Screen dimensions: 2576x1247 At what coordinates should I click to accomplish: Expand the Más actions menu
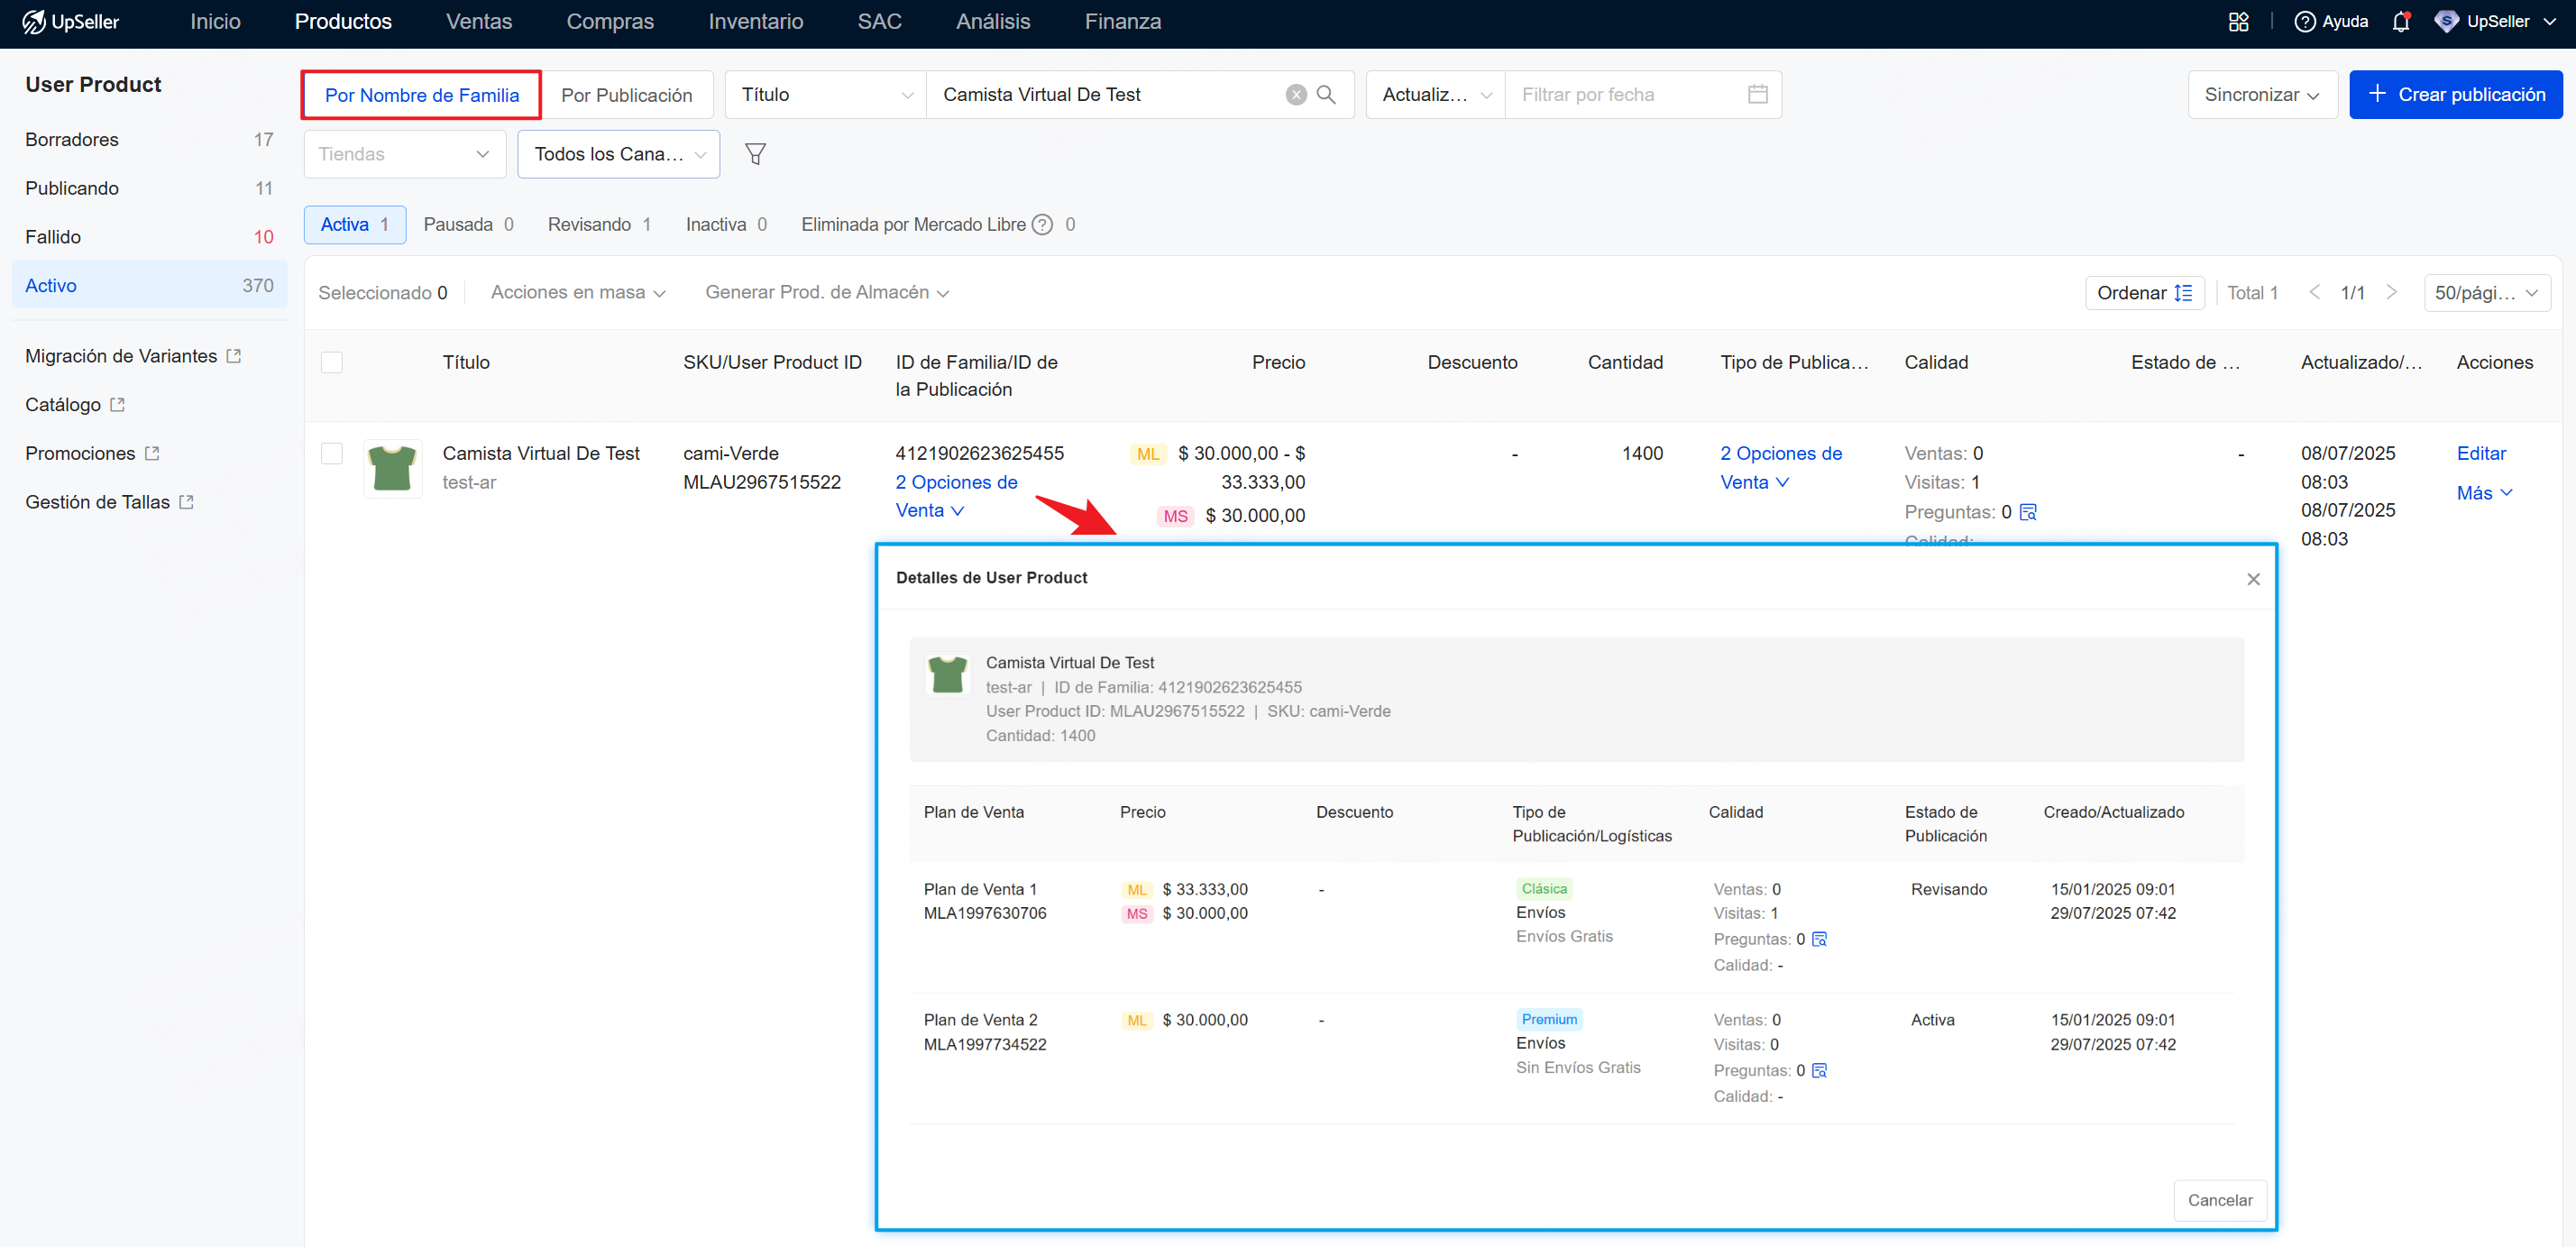2483,493
